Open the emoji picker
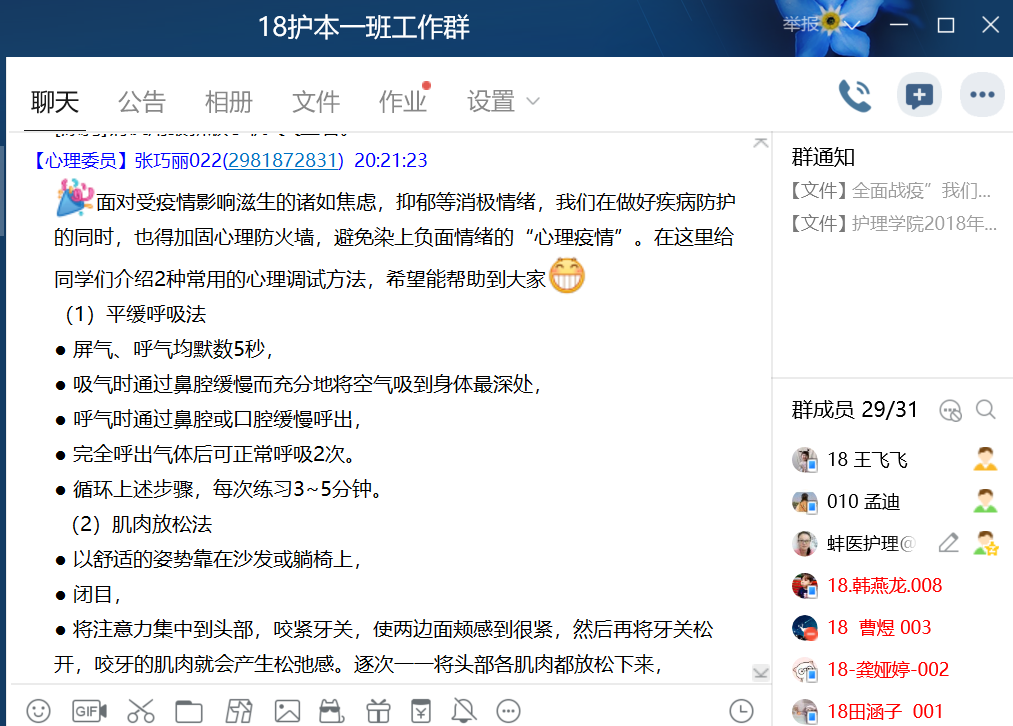 pyautogui.click(x=38, y=711)
